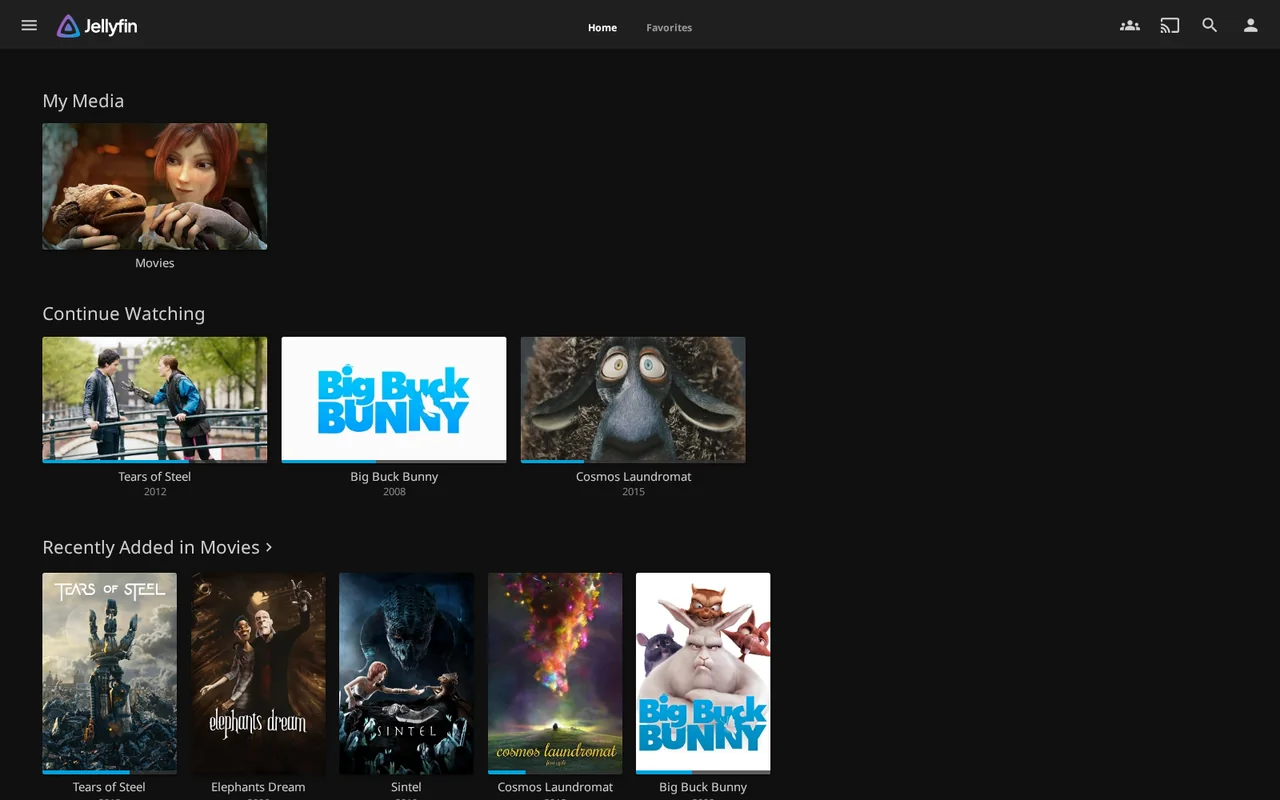The height and width of the screenshot is (800, 1280).
Task: Open the Elephants Dream poster
Action: [x=258, y=673]
